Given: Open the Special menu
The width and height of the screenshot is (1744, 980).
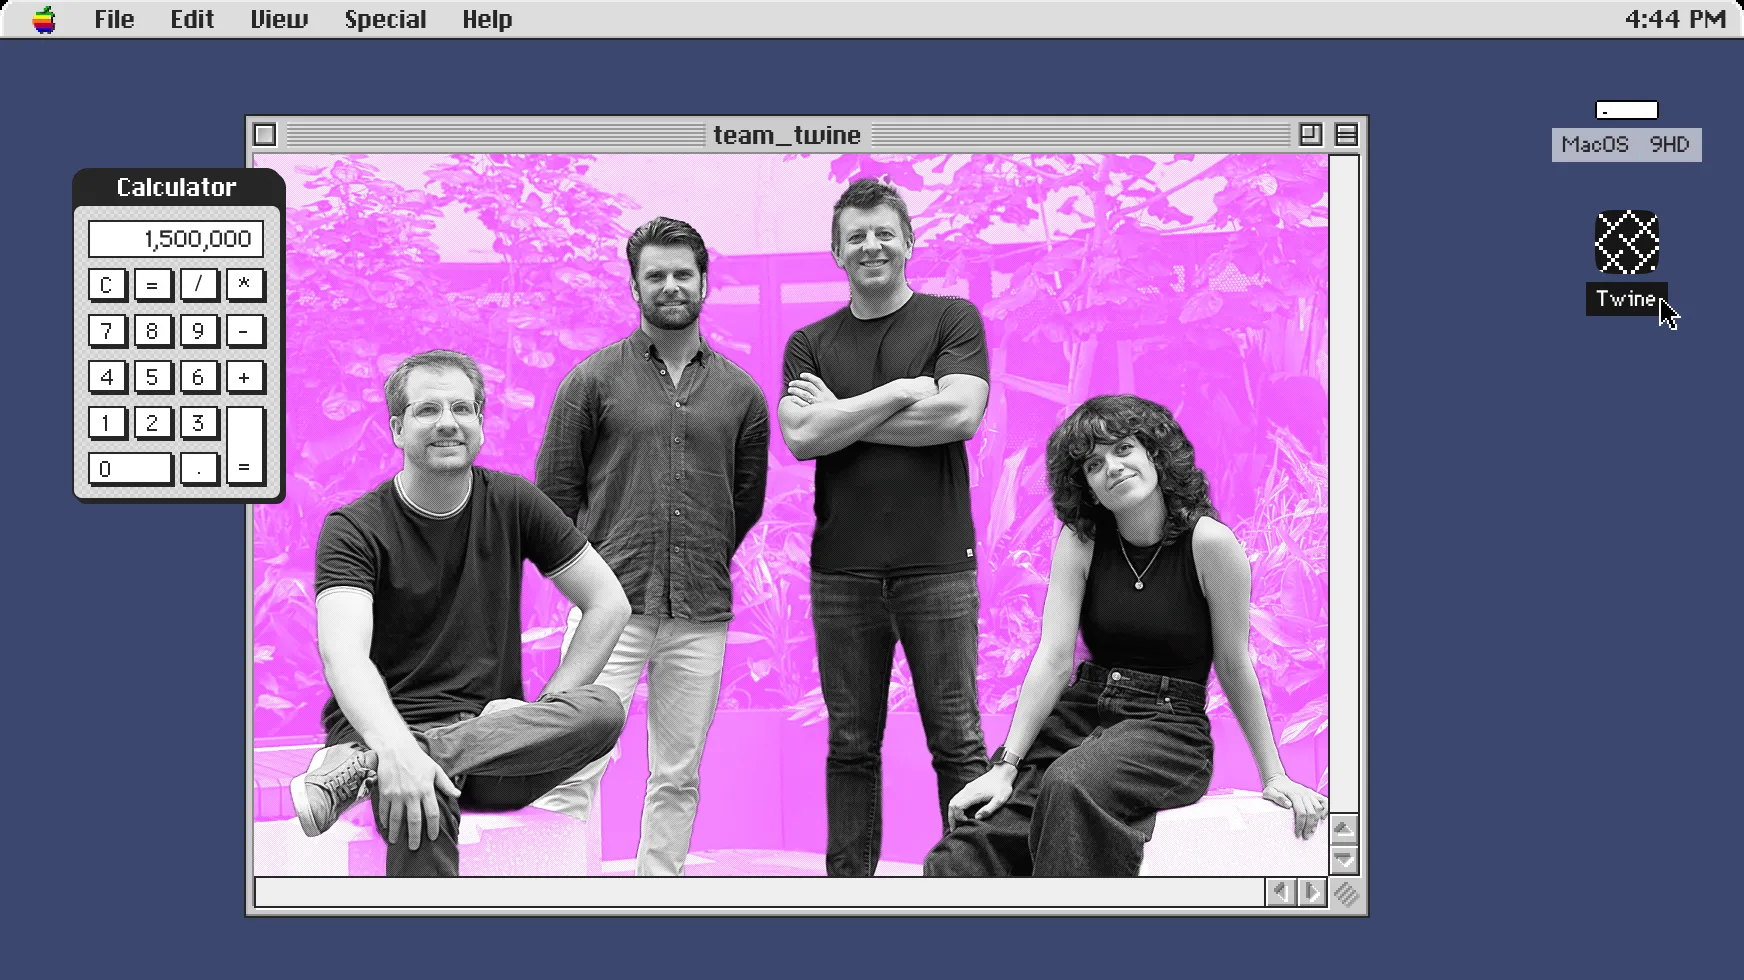Looking at the screenshot, I should click(x=385, y=18).
